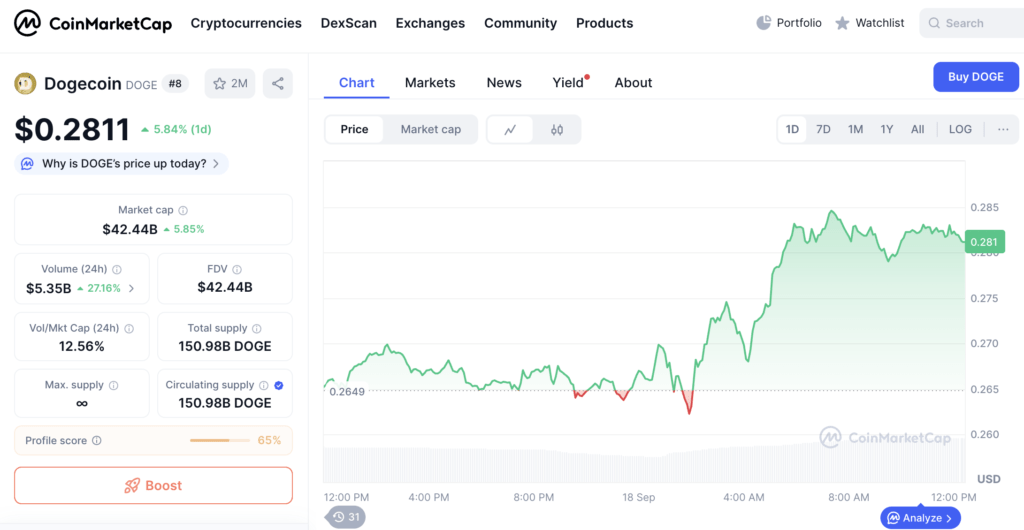Switch to the Markets tab
Viewport: 1024px width, 530px height.
tap(430, 83)
